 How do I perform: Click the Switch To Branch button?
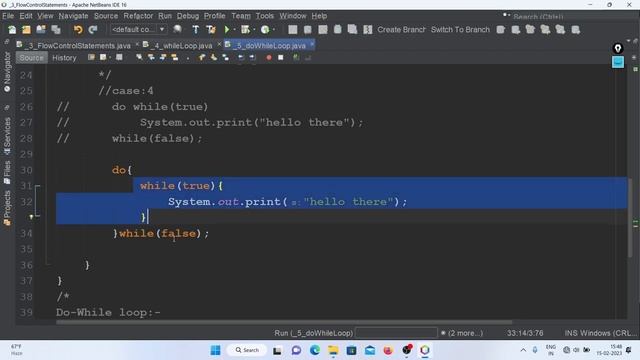(x=460, y=29)
